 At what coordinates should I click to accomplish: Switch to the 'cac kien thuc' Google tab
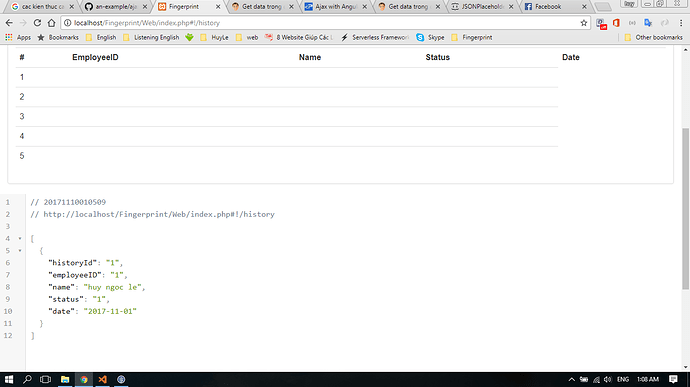42,7
